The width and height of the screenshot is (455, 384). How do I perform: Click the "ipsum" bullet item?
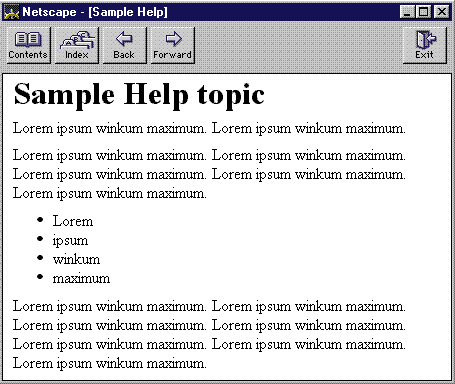70,241
